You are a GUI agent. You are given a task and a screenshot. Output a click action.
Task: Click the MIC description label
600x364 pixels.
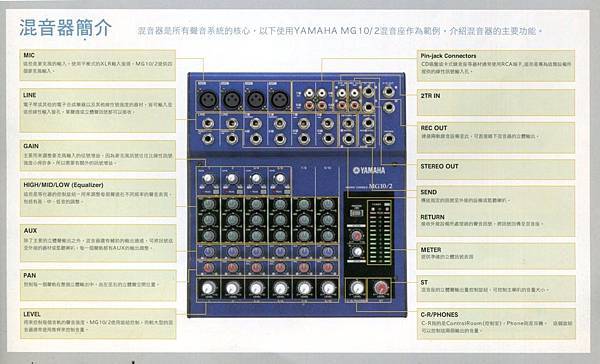click(x=29, y=55)
